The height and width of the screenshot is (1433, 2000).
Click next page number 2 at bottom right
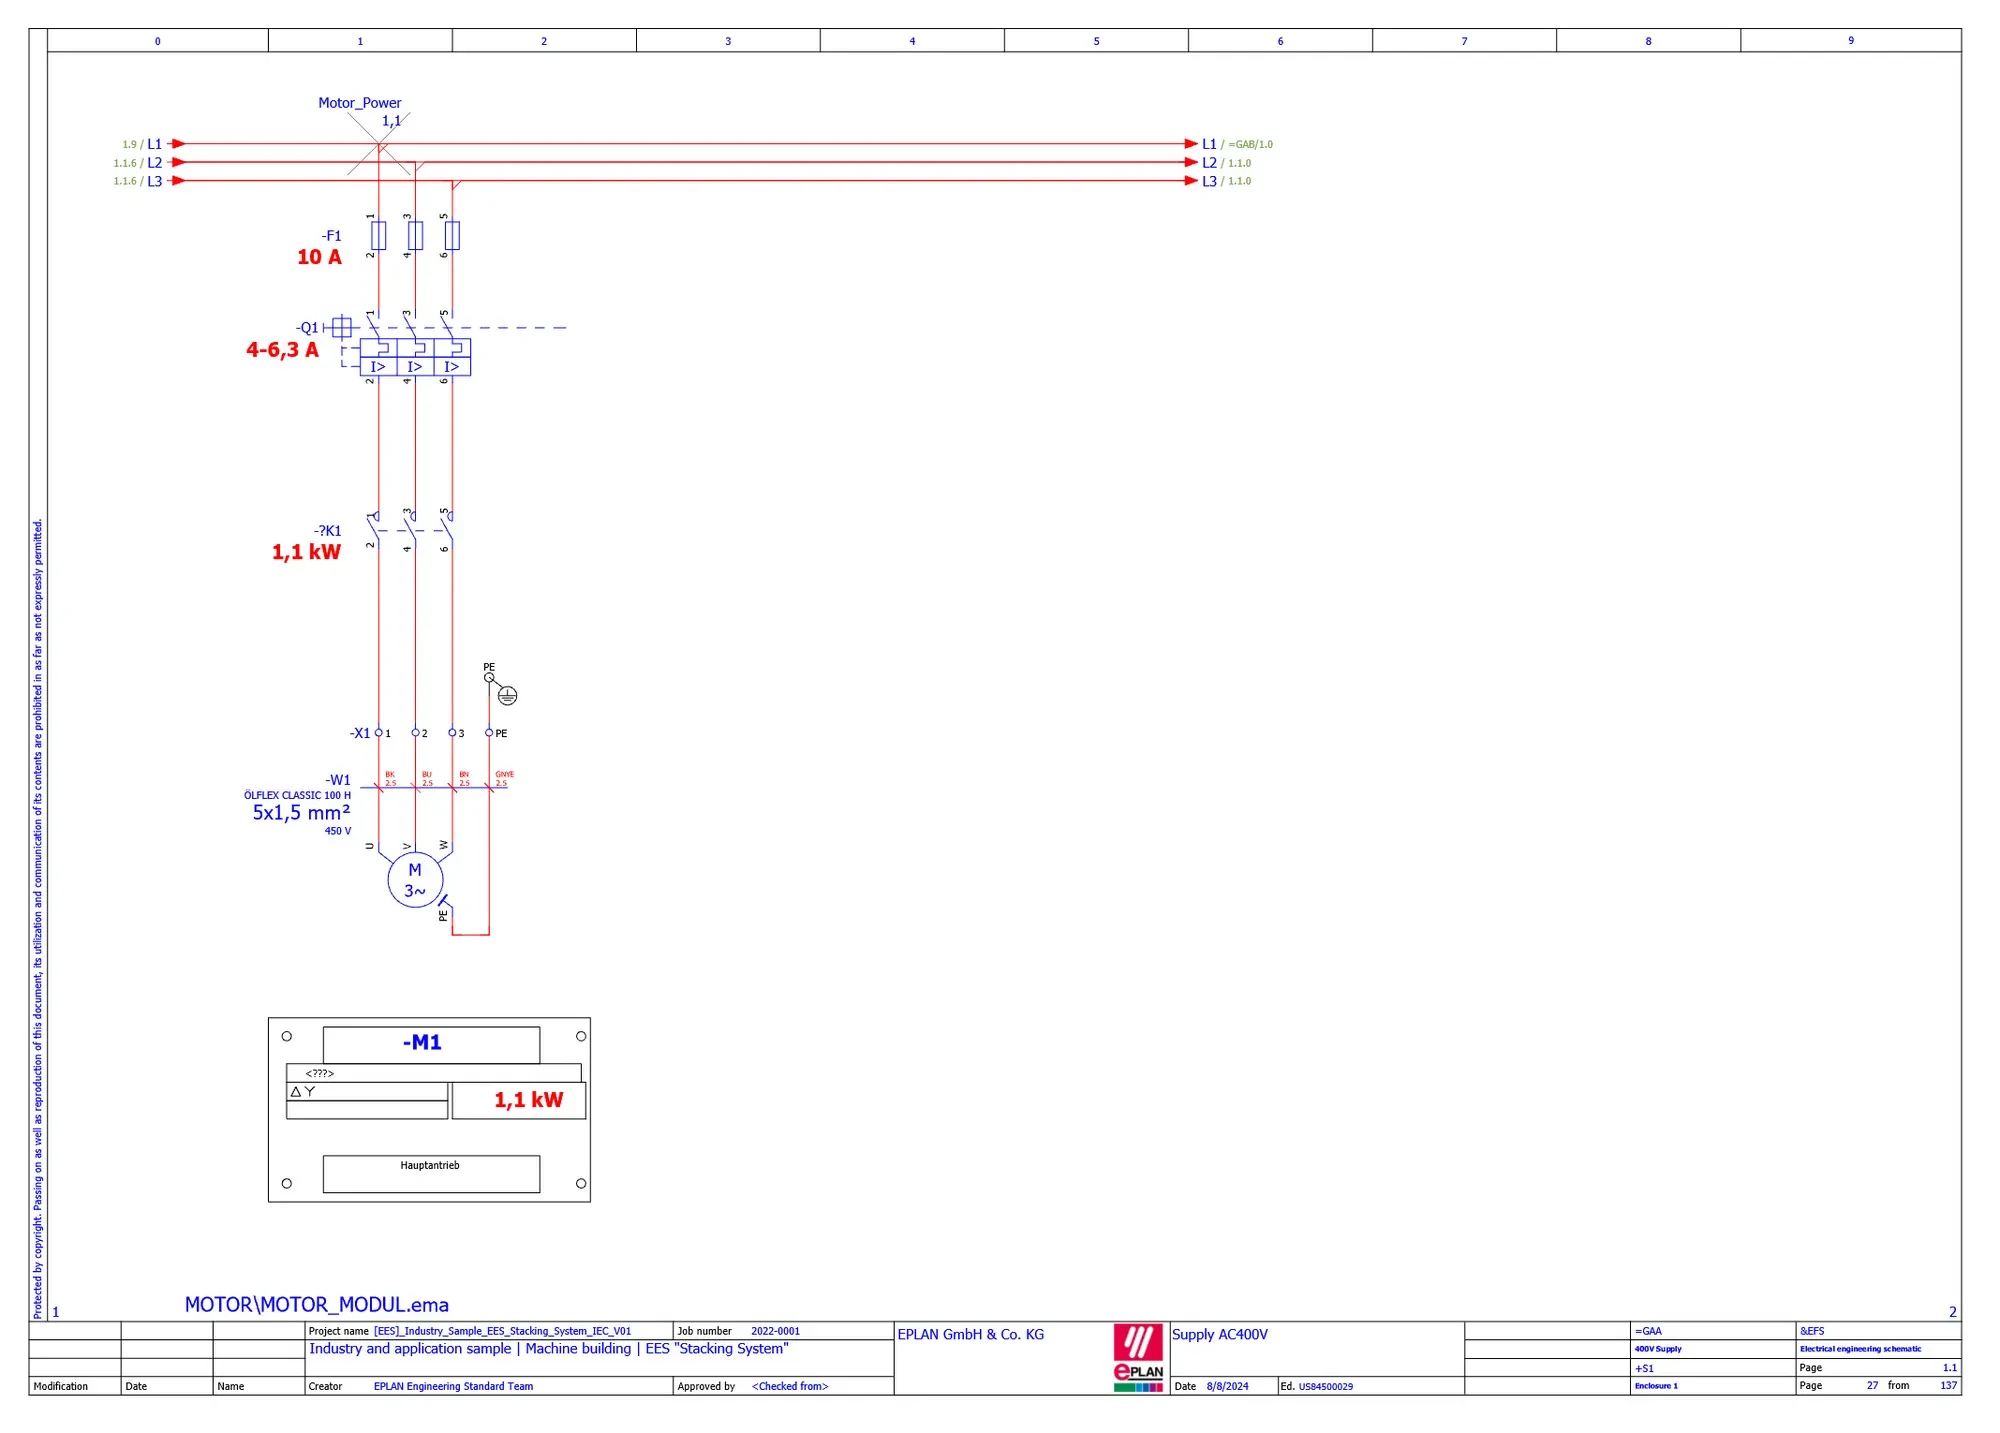click(x=1952, y=1312)
